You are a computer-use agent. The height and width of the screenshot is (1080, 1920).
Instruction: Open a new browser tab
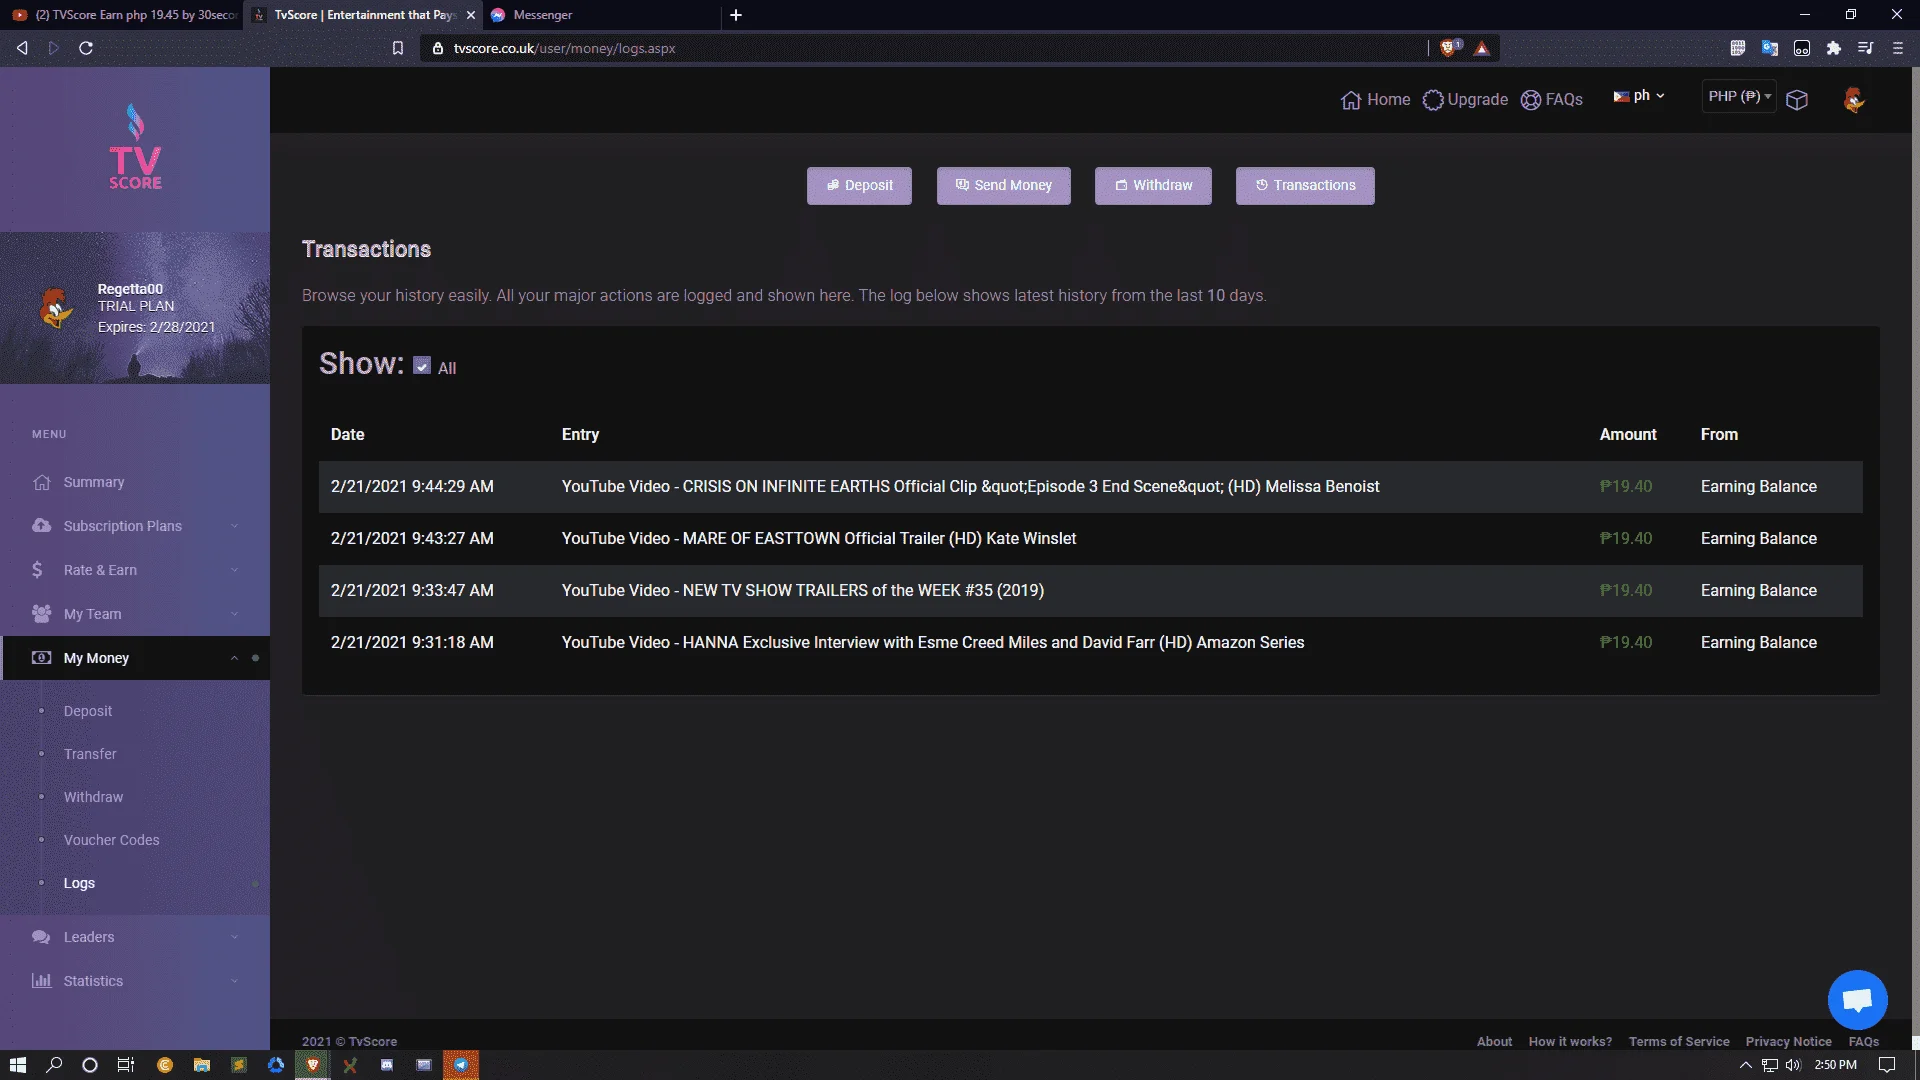(736, 15)
